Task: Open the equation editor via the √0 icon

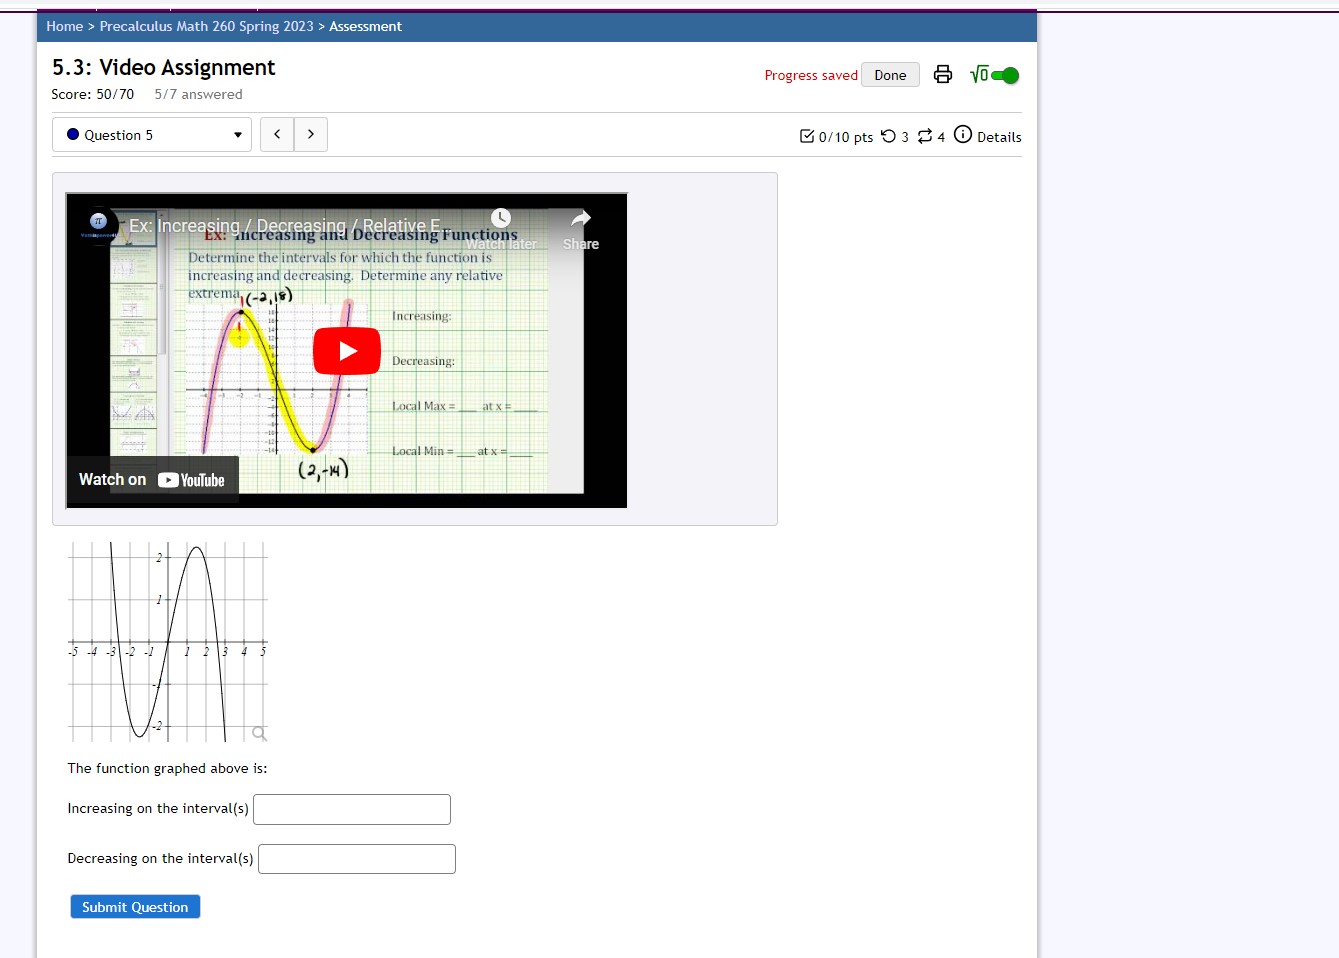Action: 979,74
